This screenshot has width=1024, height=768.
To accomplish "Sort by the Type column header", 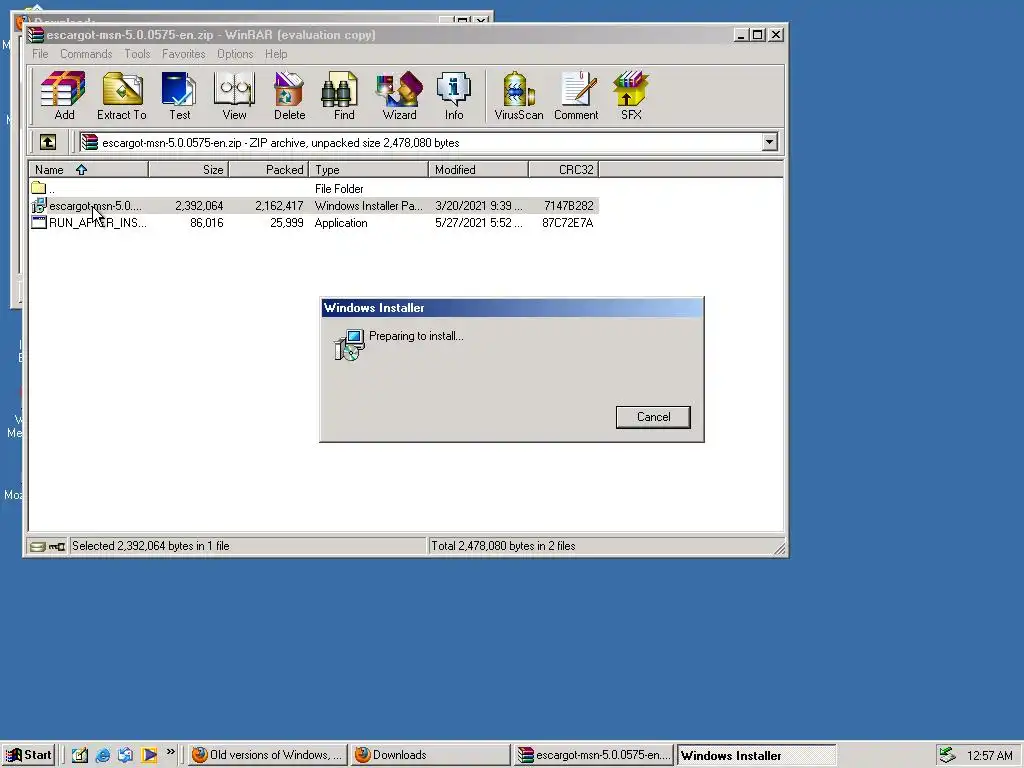I will tap(368, 170).
